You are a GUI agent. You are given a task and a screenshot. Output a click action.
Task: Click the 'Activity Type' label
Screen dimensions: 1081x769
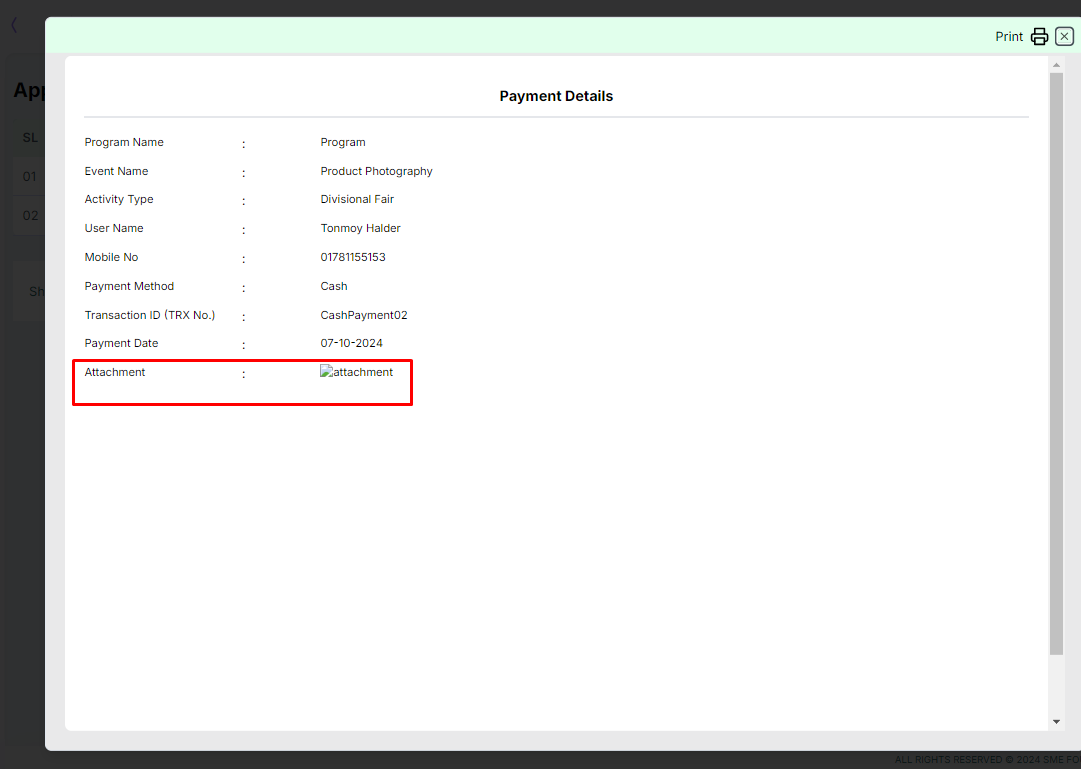coord(119,199)
